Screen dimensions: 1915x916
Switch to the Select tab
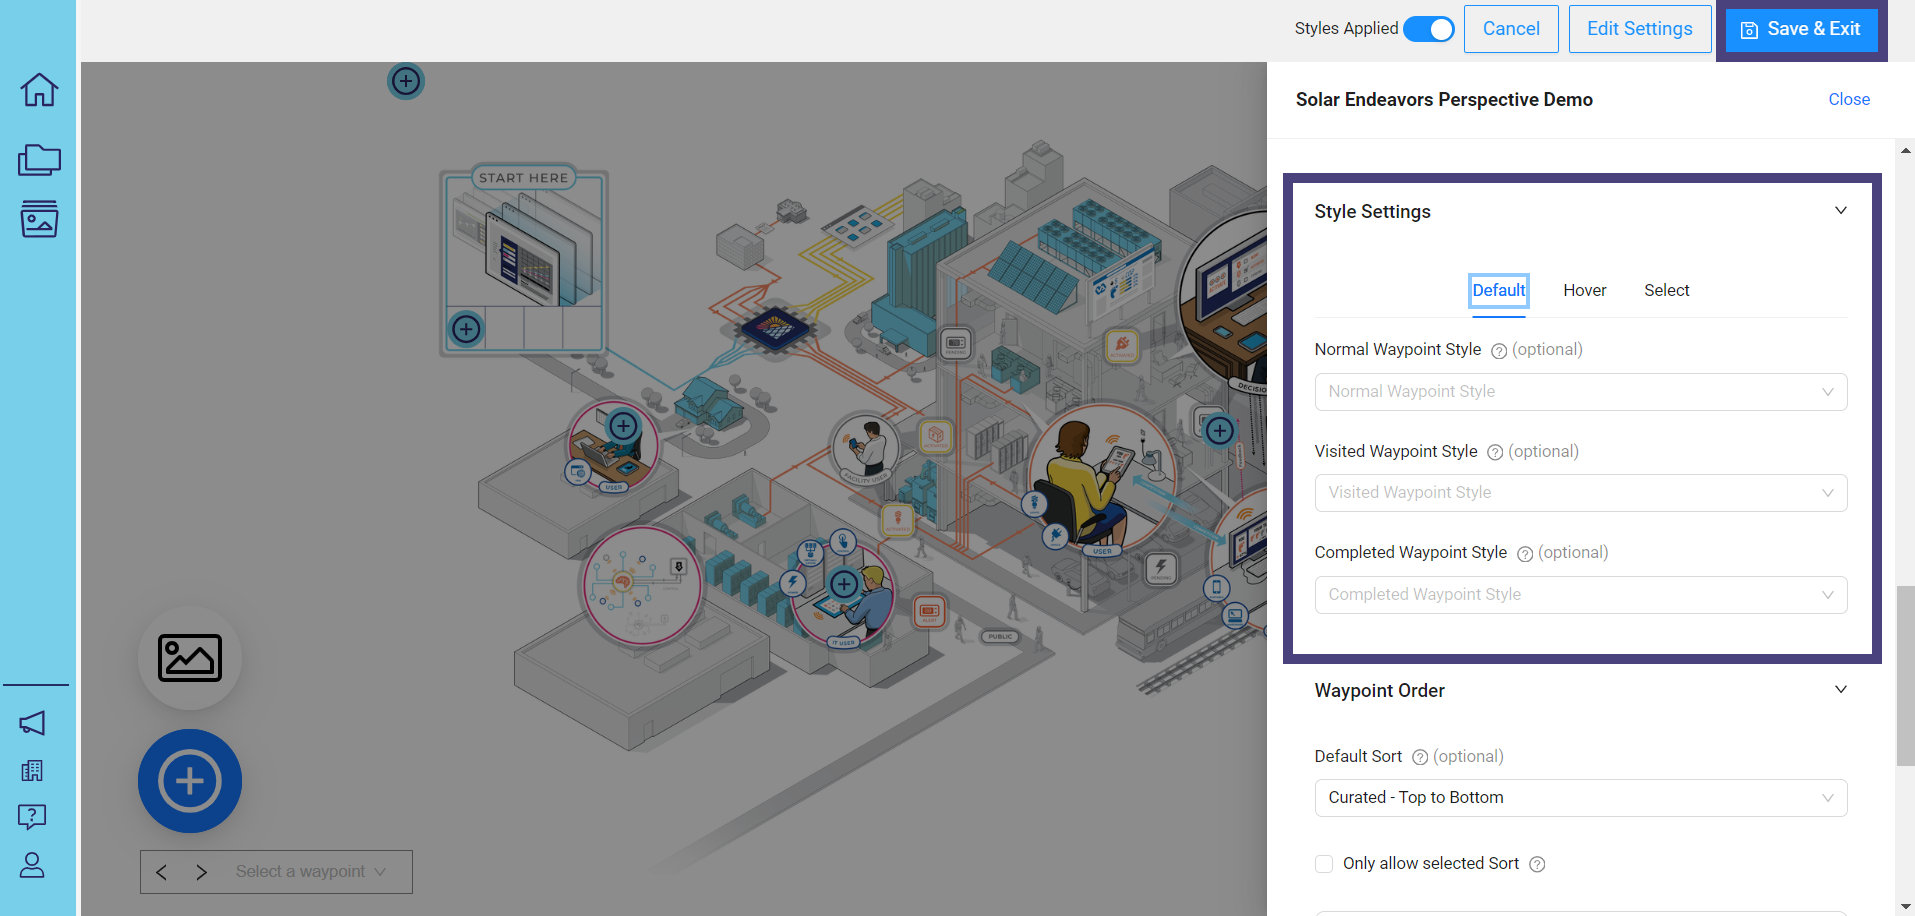1666,291
